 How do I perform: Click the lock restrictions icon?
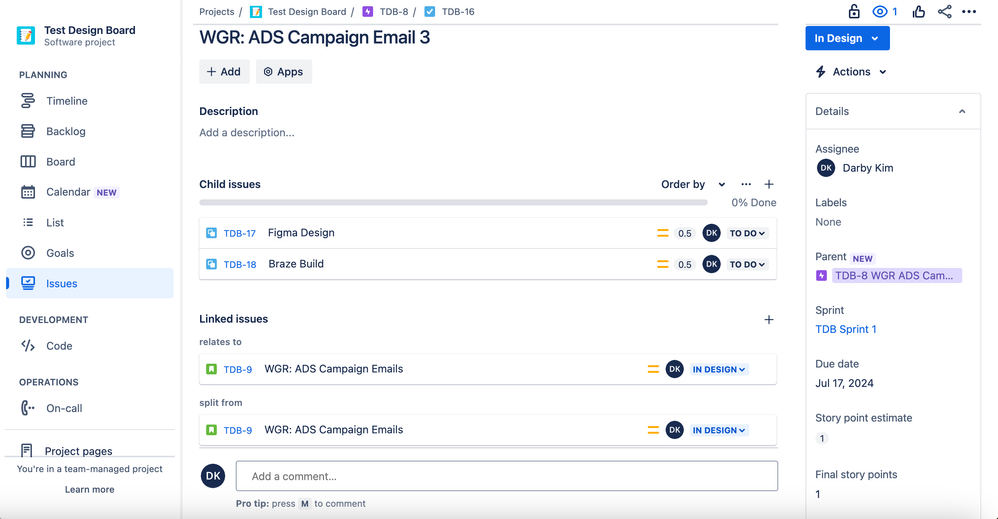854,11
